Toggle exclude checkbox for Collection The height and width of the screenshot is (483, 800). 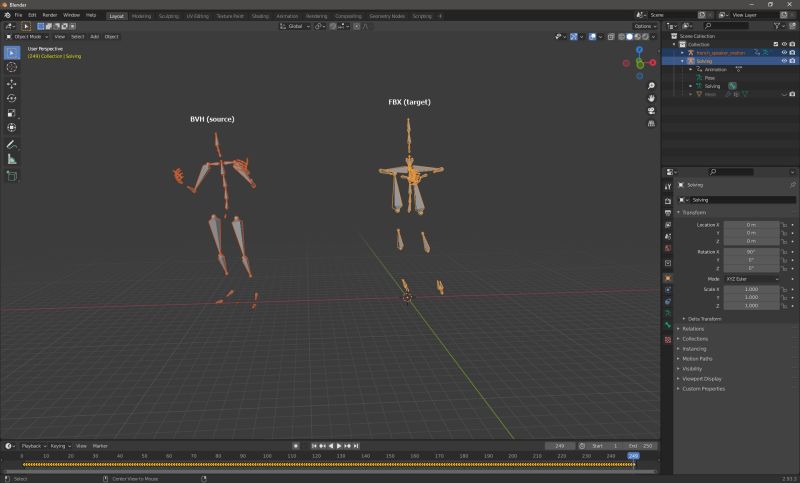tap(776, 44)
